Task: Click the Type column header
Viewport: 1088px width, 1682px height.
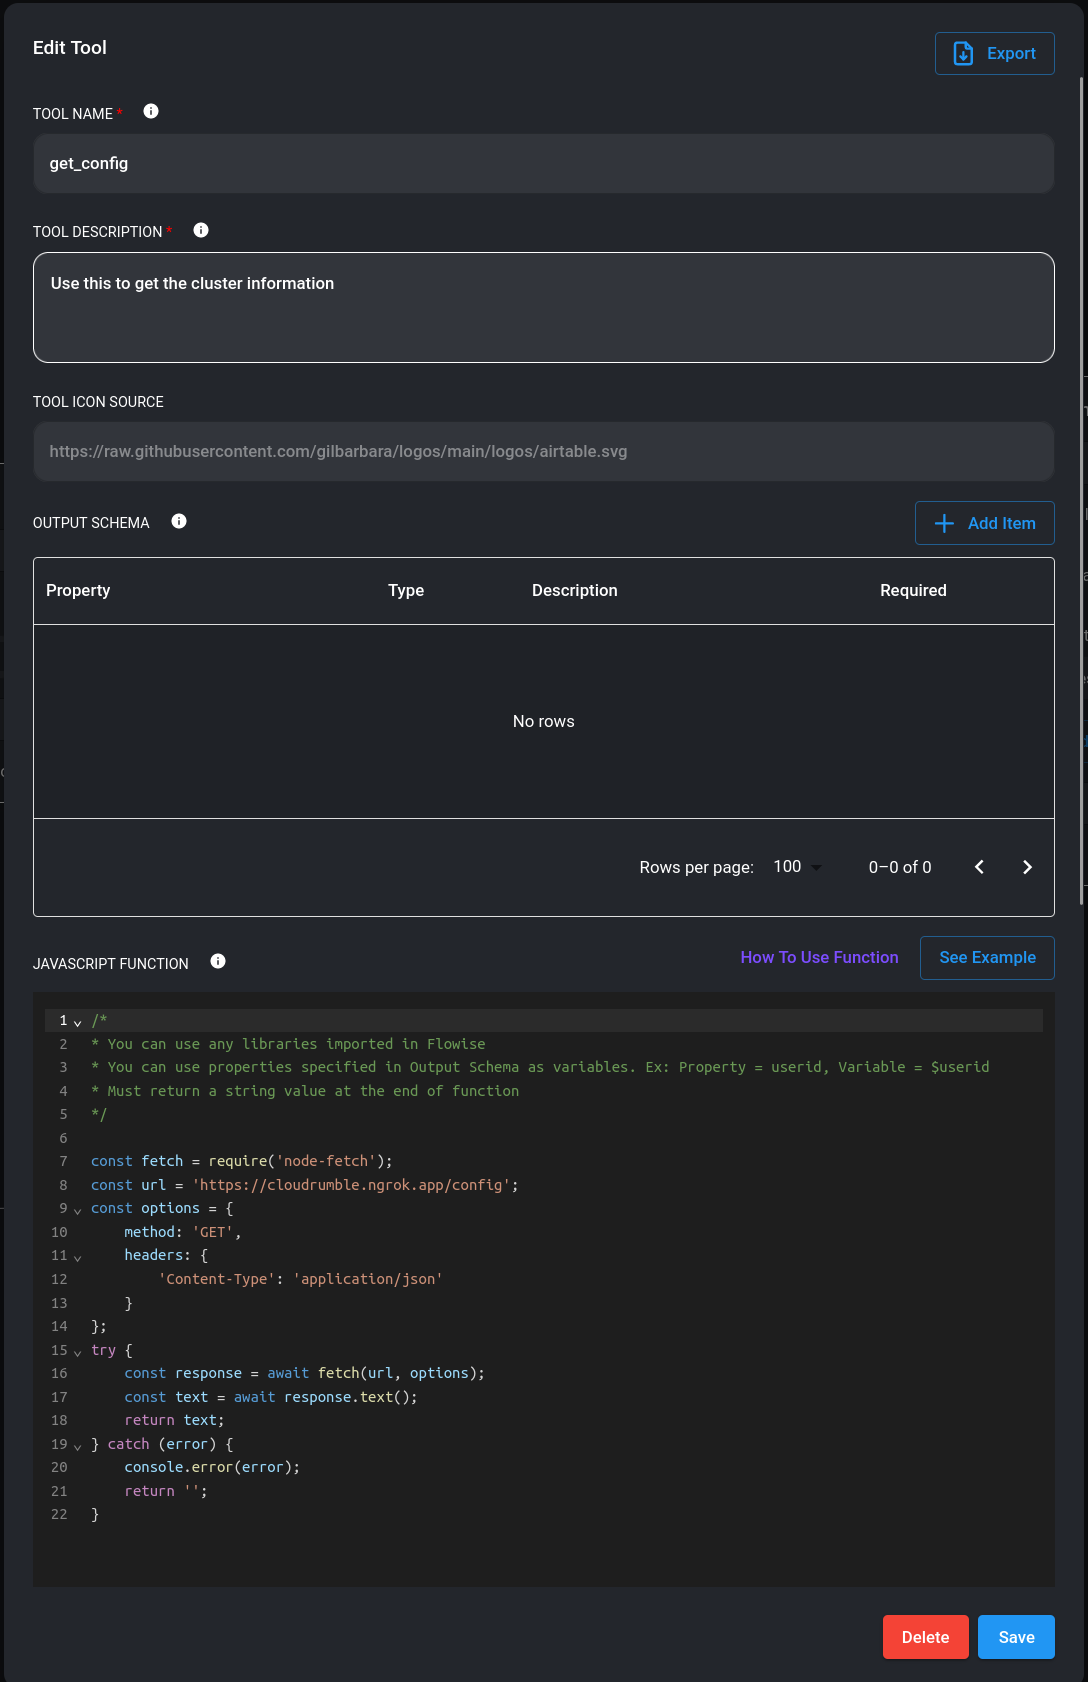Action: [406, 591]
